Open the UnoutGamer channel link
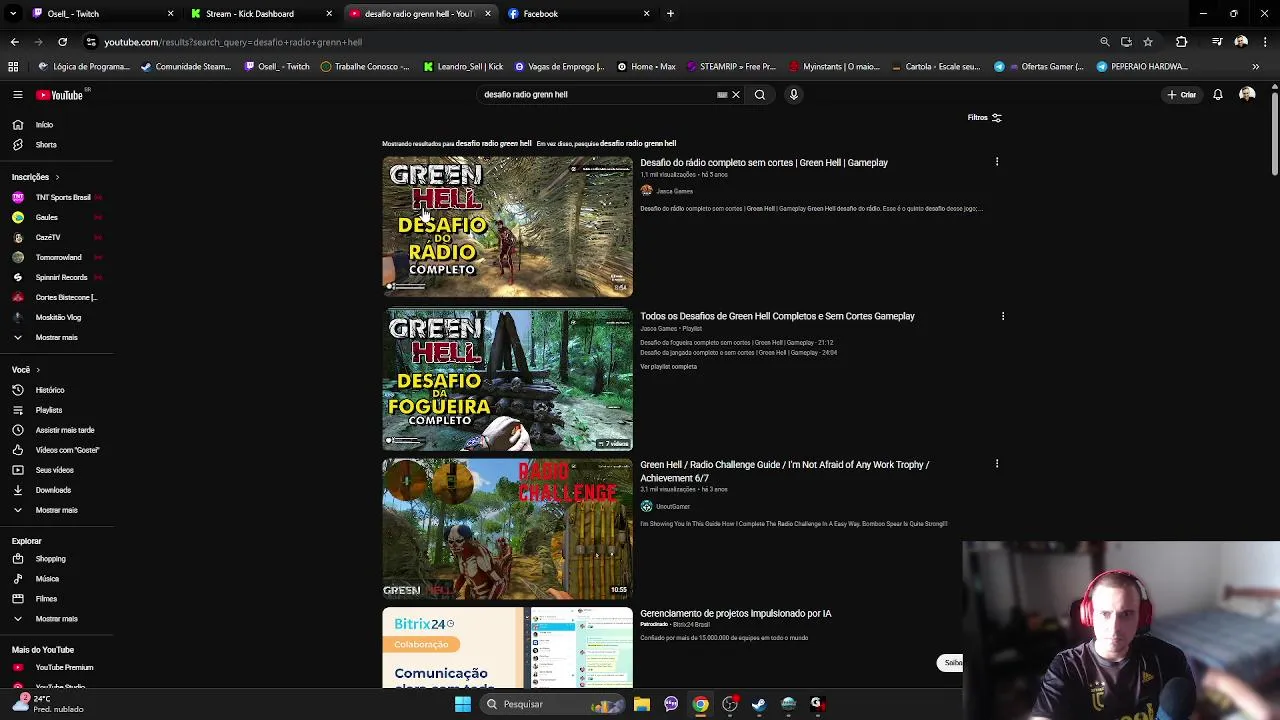Viewport: 1280px width, 720px height. (672, 507)
